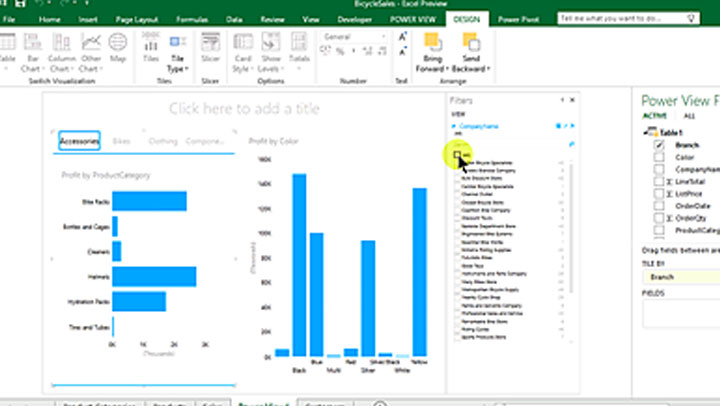Click the Bring Forward icon
This screenshot has width=720, height=406.
tap(433, 51)
